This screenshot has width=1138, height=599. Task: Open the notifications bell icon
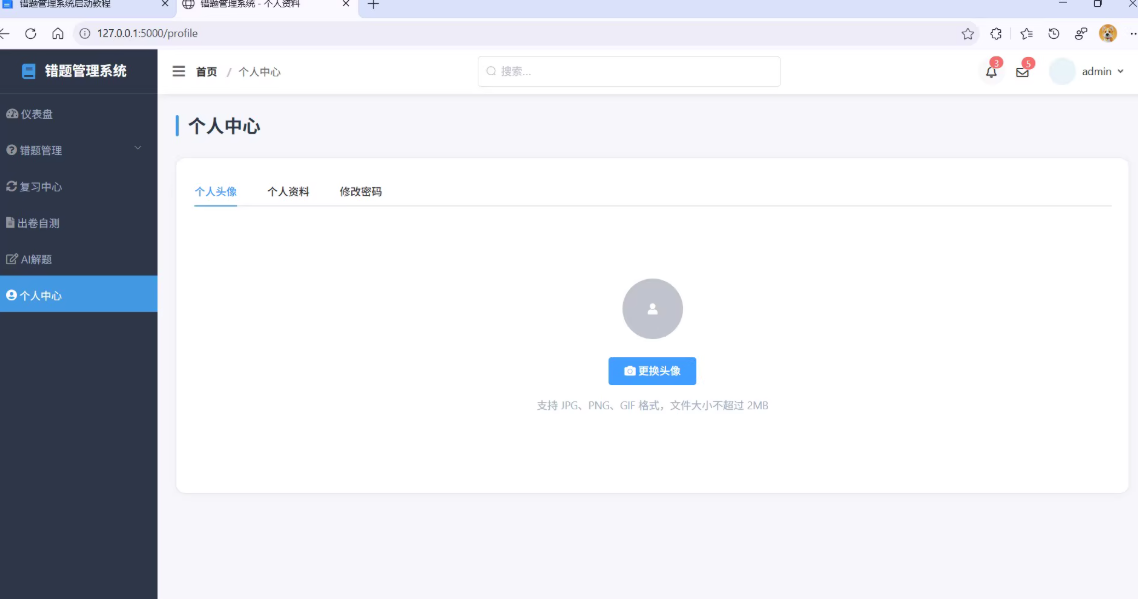point(991,71)
